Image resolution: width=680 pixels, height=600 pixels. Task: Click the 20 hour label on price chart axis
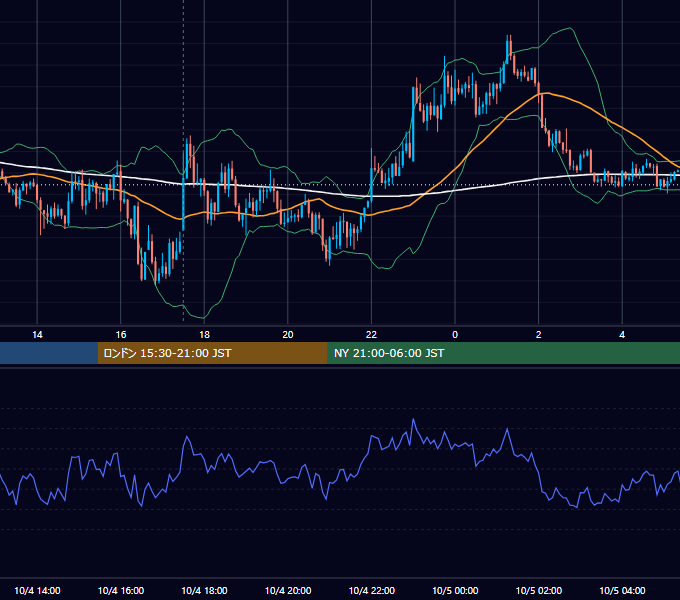[288, 335]
